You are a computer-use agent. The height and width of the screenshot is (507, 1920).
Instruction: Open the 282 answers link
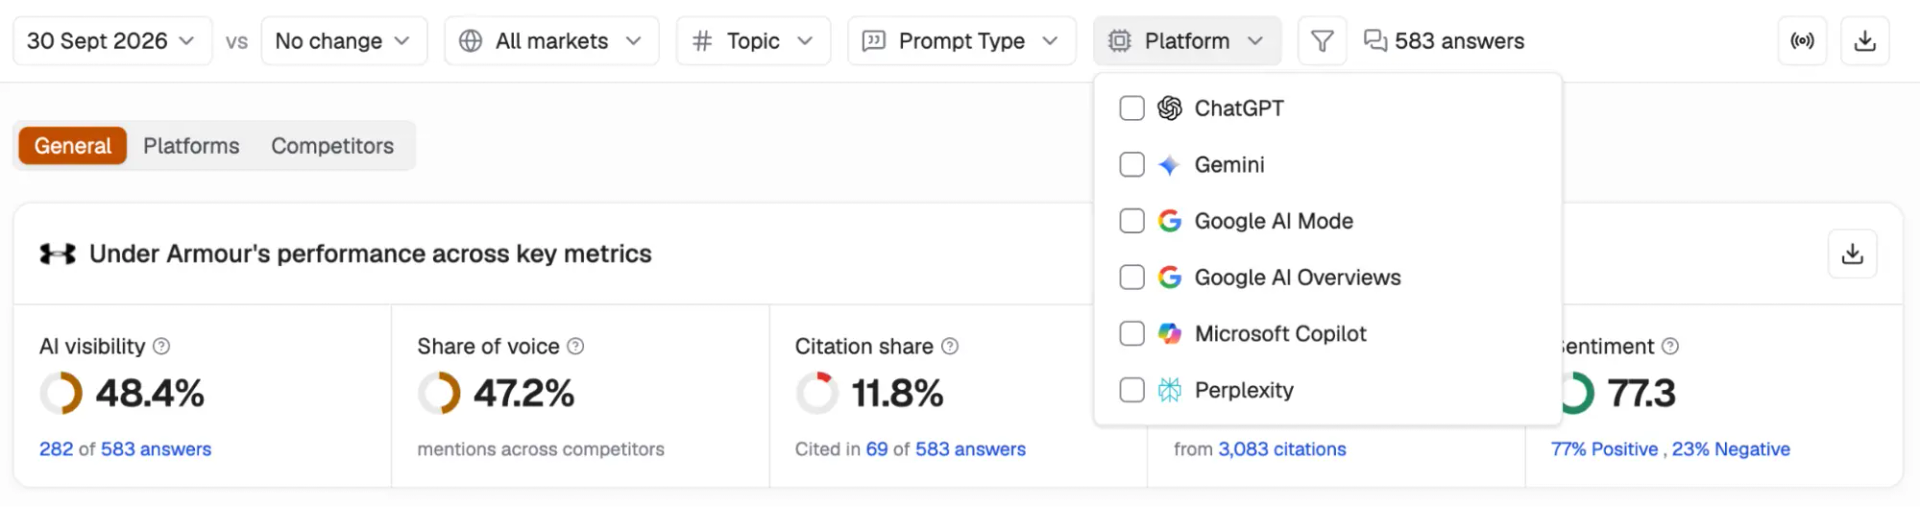[56, 449]
